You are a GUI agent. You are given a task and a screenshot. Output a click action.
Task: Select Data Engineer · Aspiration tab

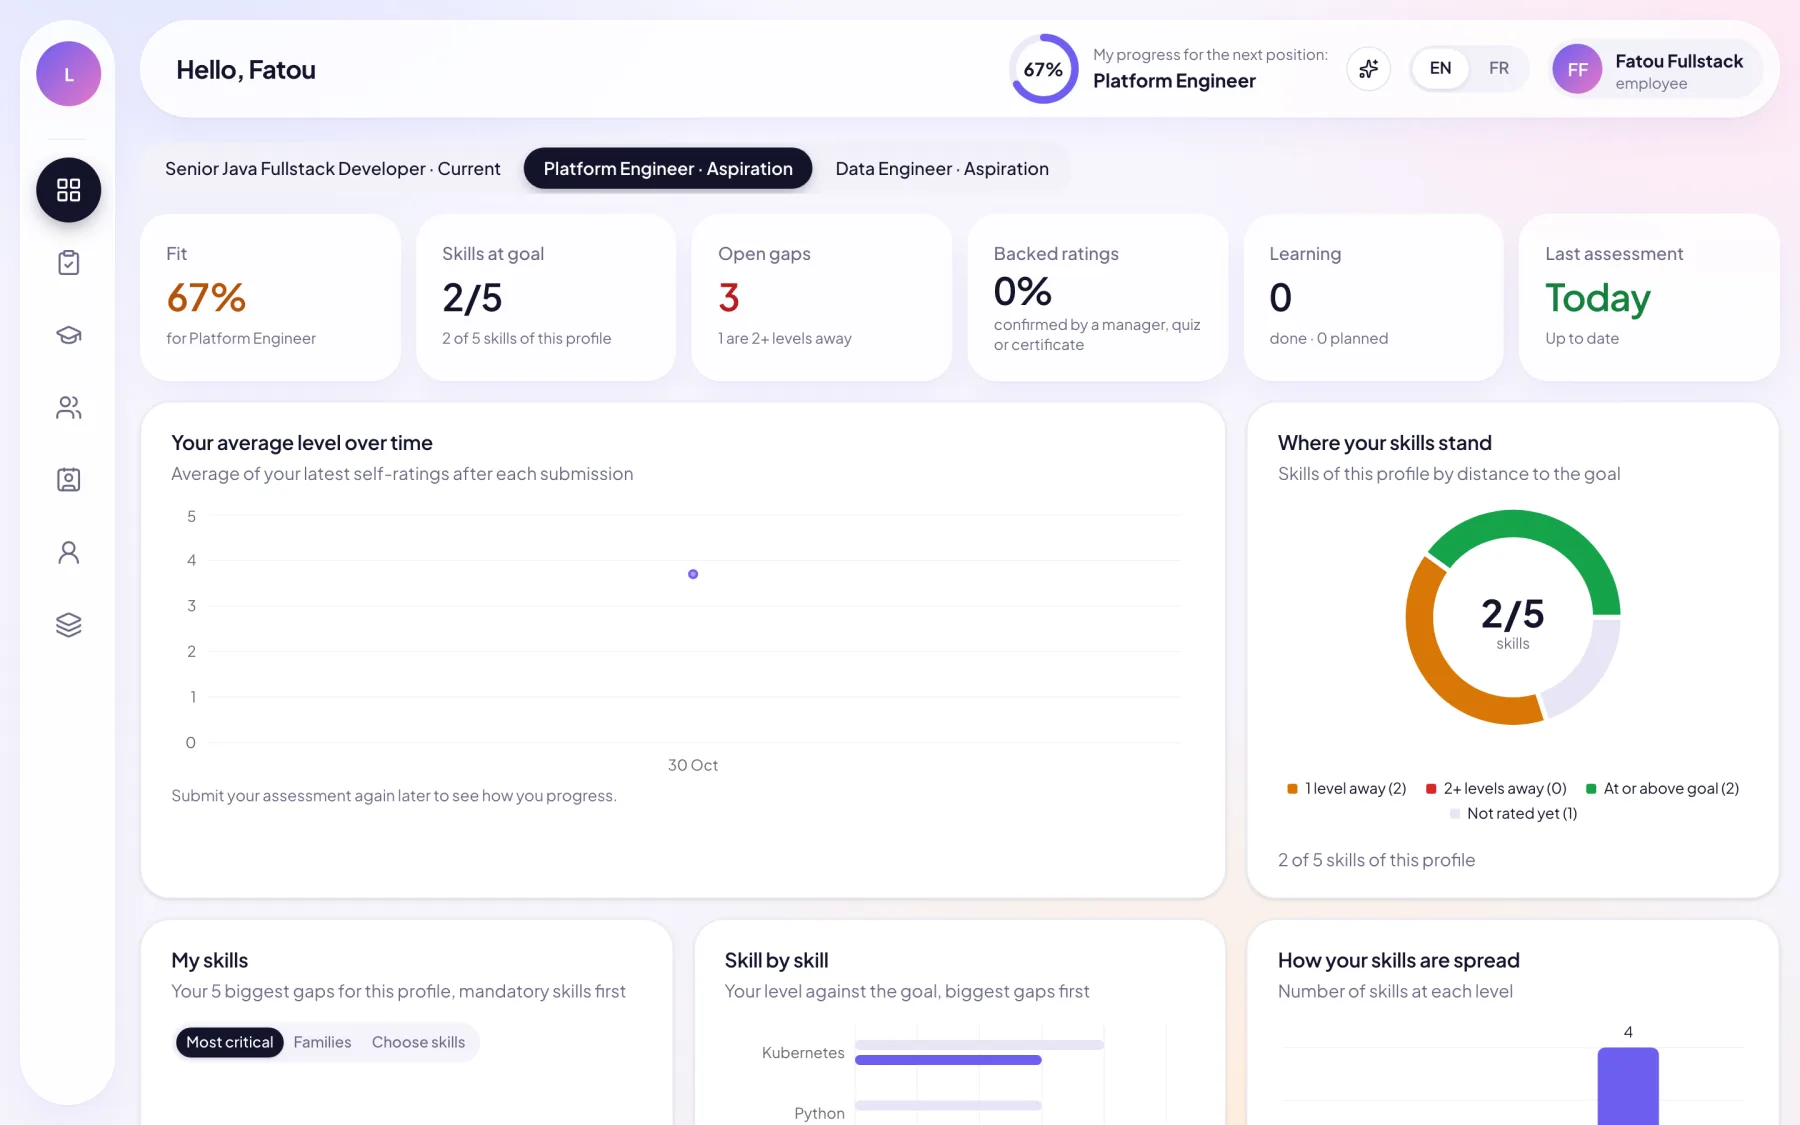tap(942, 169)
